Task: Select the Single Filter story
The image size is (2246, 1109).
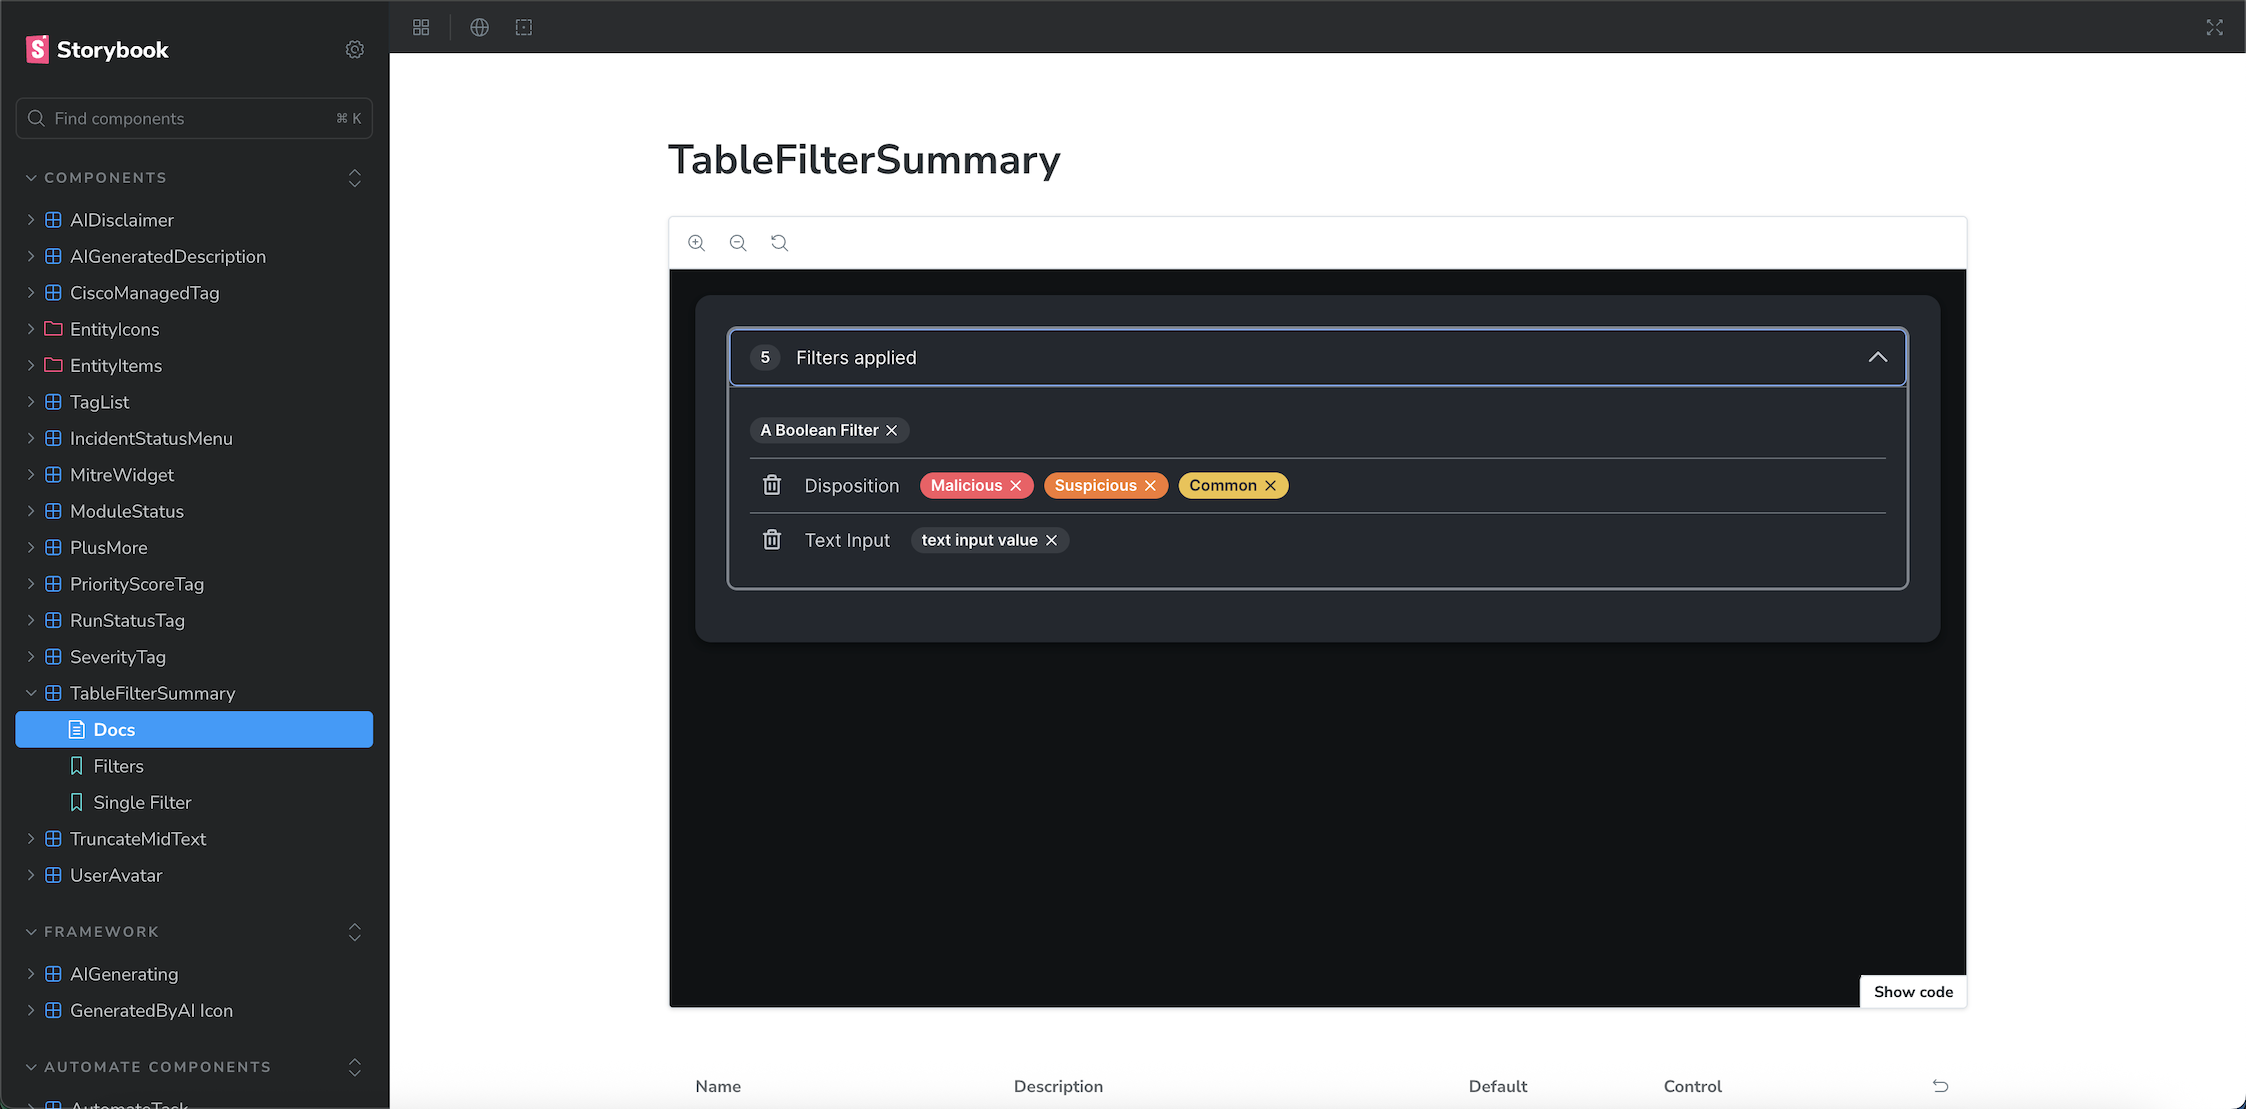Action: click(x=140, y=802)
